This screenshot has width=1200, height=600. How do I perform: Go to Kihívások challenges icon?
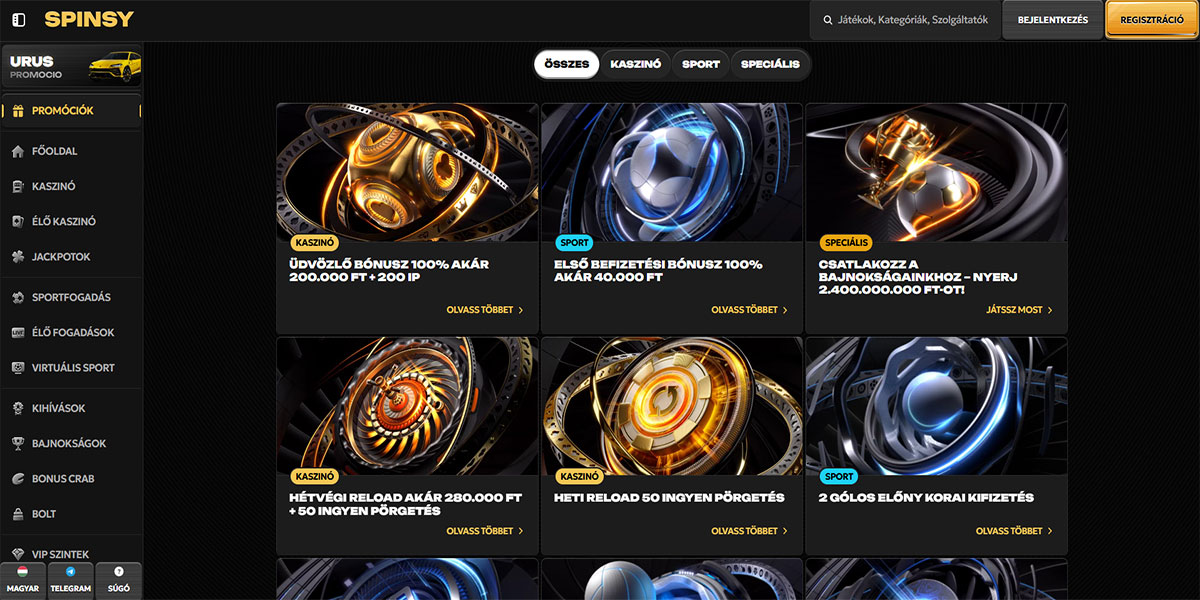pos(18,408)
